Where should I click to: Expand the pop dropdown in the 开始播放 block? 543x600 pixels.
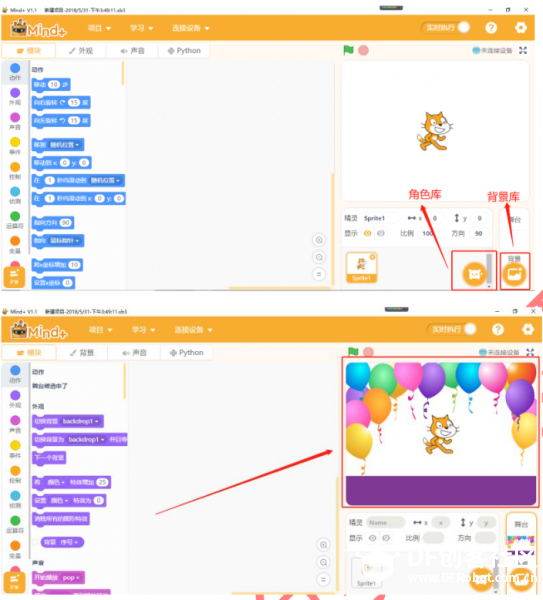pyautogui.click(x=71, y=577)
